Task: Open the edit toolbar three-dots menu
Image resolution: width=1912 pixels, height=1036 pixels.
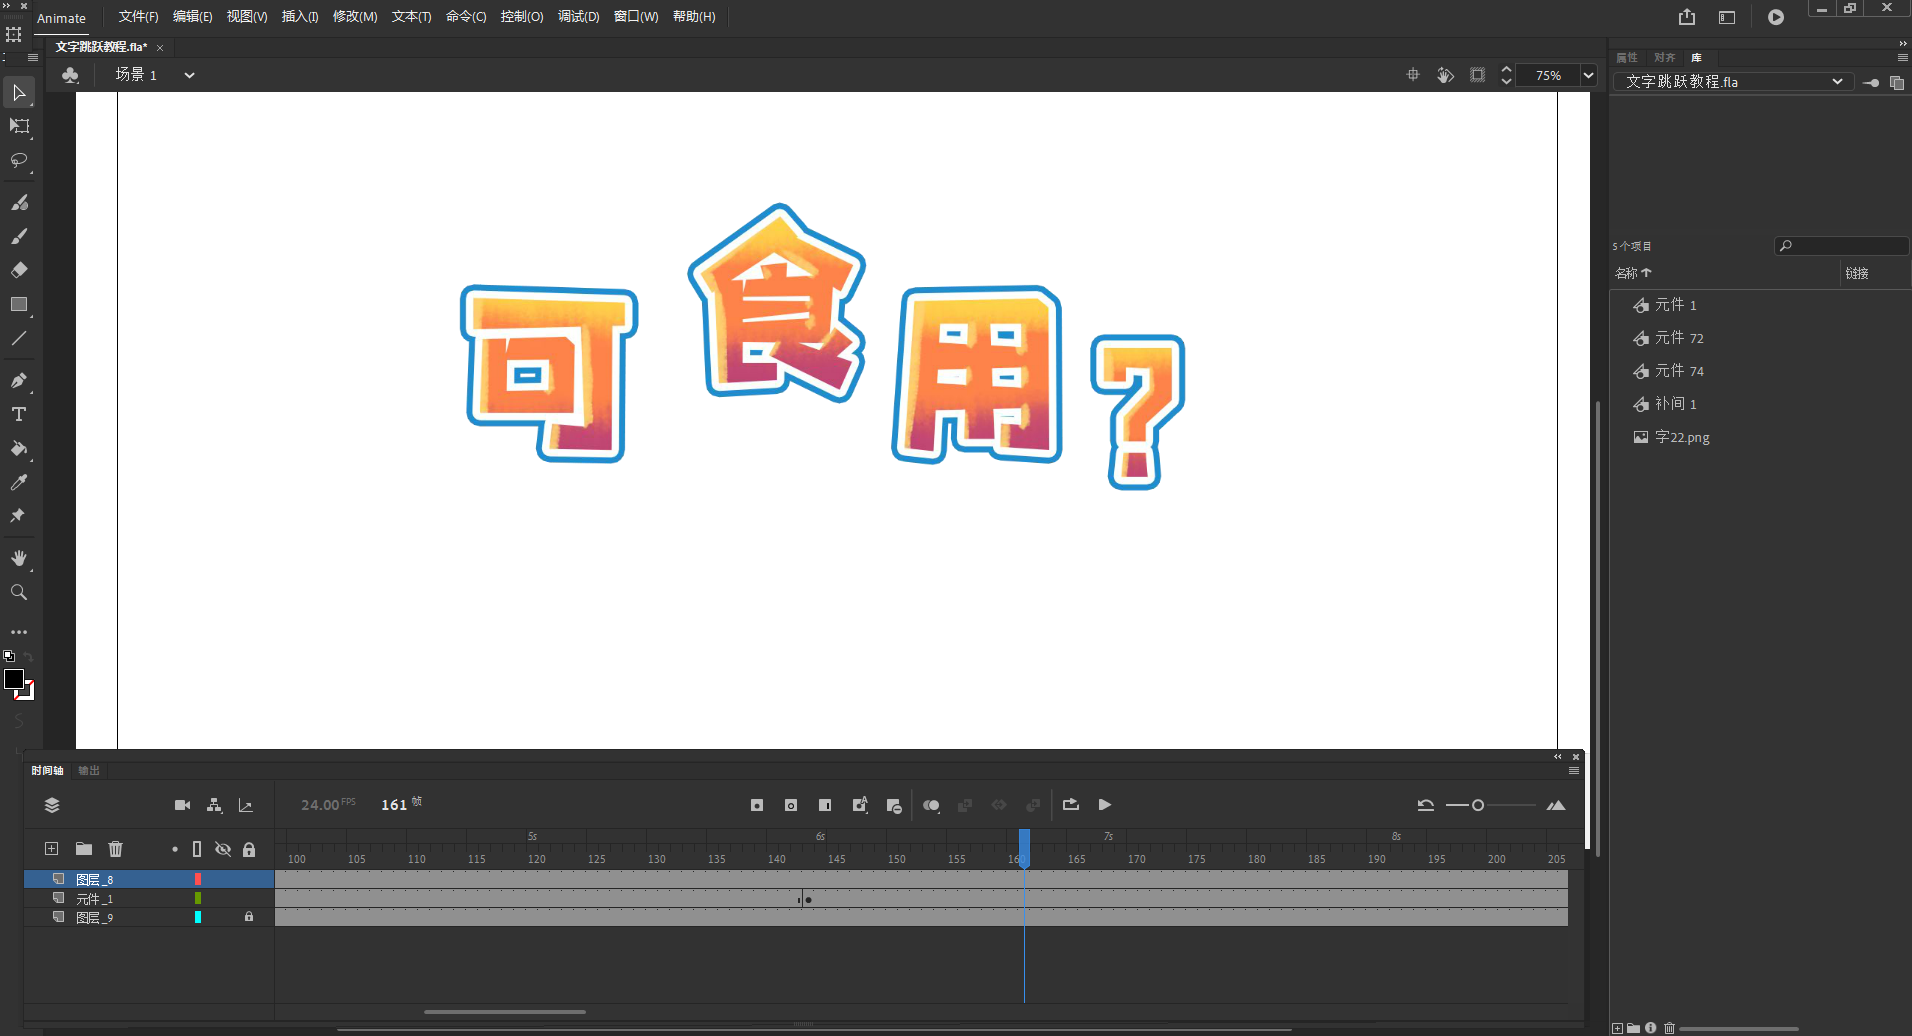Action: [x=19, y=632]
